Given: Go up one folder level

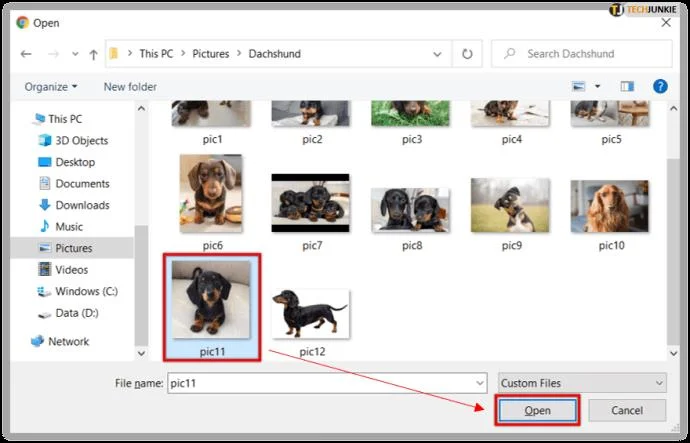Looking at the screenshot, I should coord(93,55).
